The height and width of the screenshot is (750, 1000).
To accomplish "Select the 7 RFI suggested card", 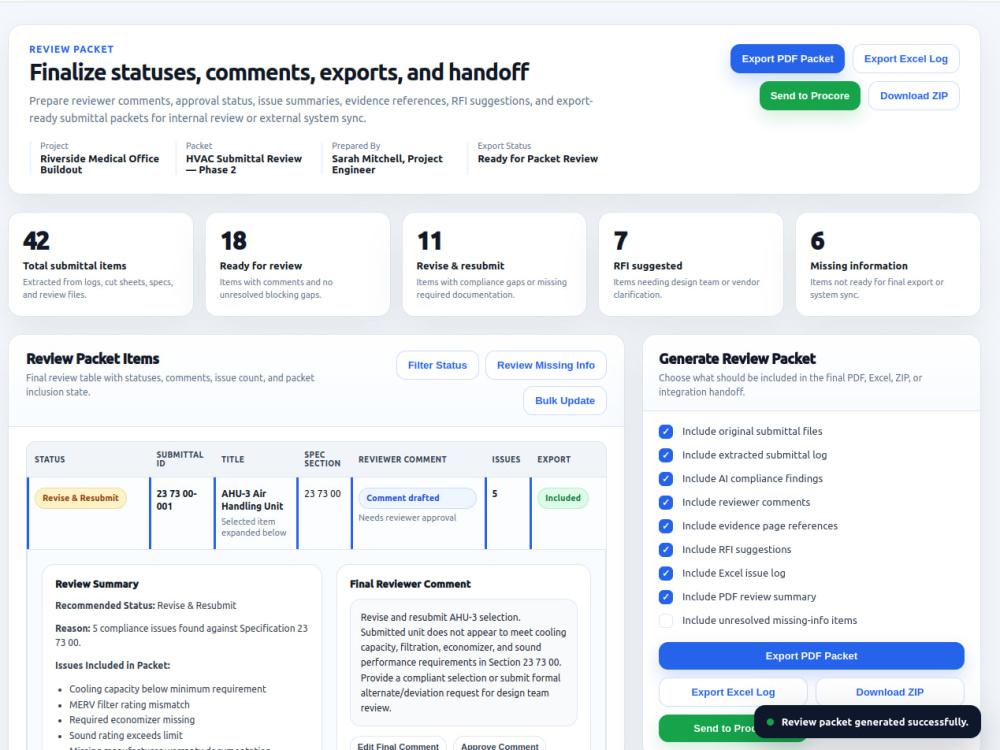I will (x=691, y=264).
